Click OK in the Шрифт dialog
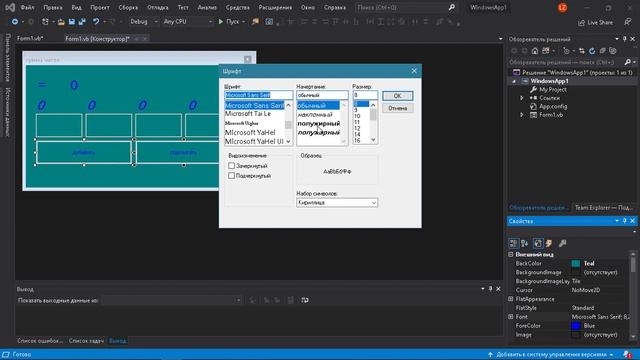This screenshot has width=640, height=360. point(398,96)
